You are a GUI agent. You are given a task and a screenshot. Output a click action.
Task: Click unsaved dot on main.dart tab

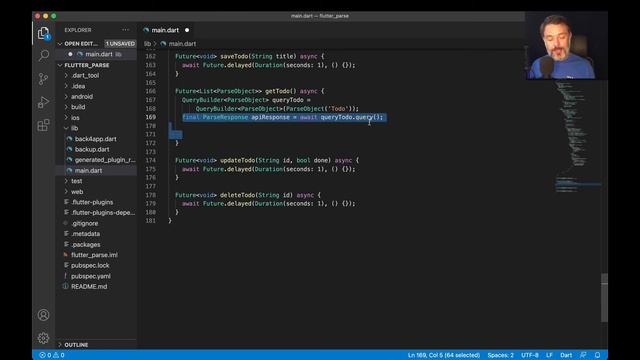tap(187, 30)
